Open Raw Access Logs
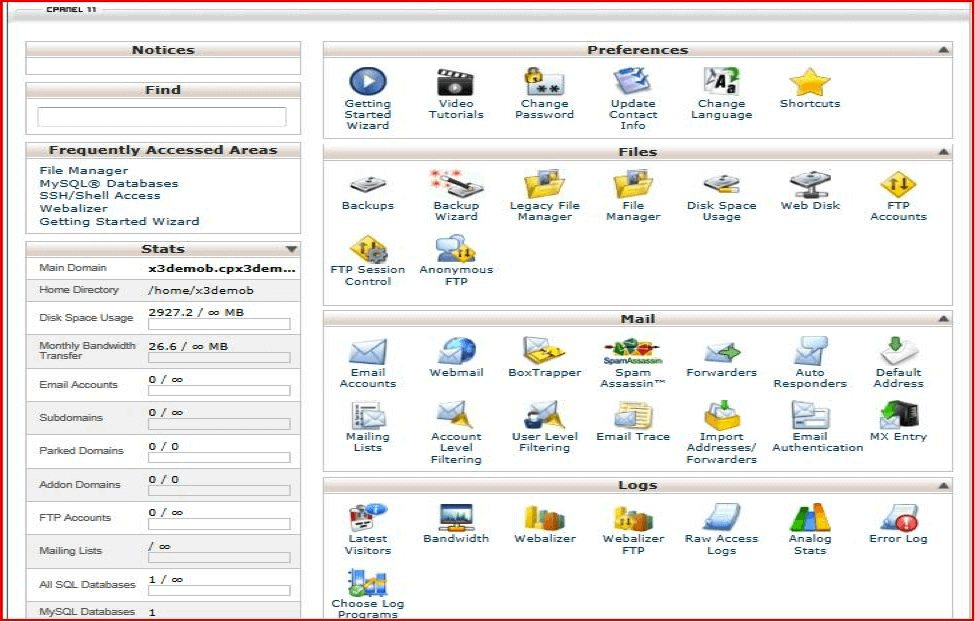The height and width of the screenshot is (622, 975). click(721, 517)
